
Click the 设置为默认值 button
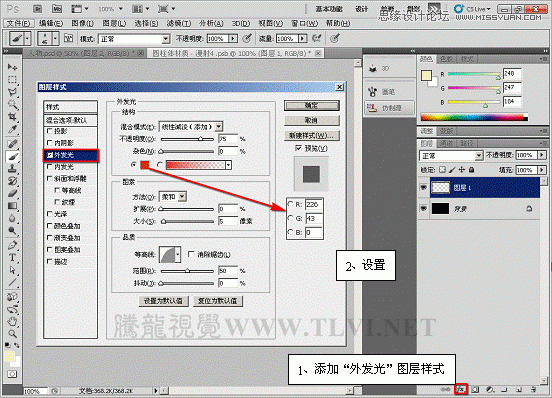[x=163, y=301]
